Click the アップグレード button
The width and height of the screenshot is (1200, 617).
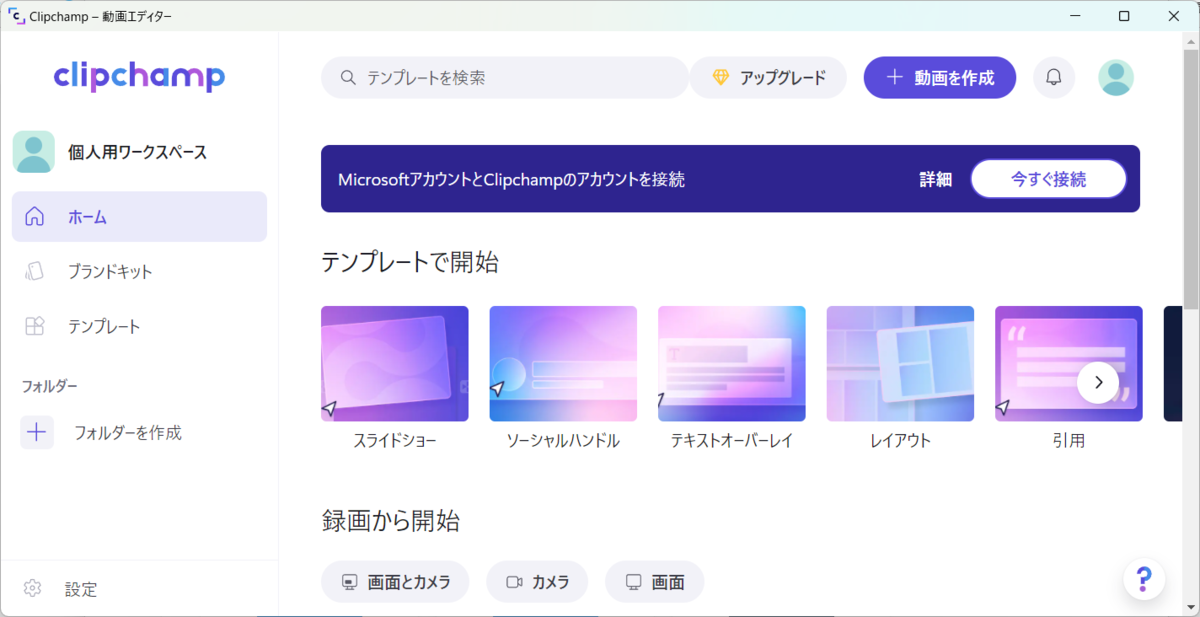(x=768, y=77)
